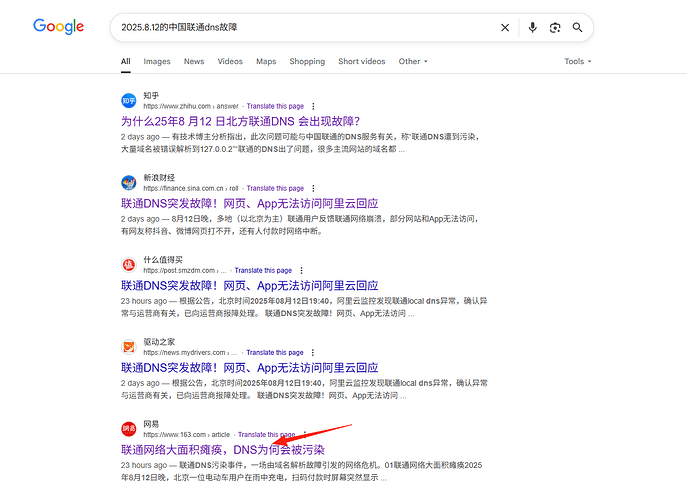Screen dimensions: 687x500
Task: Submit search with magnifier icon
Action: (577, 28)
